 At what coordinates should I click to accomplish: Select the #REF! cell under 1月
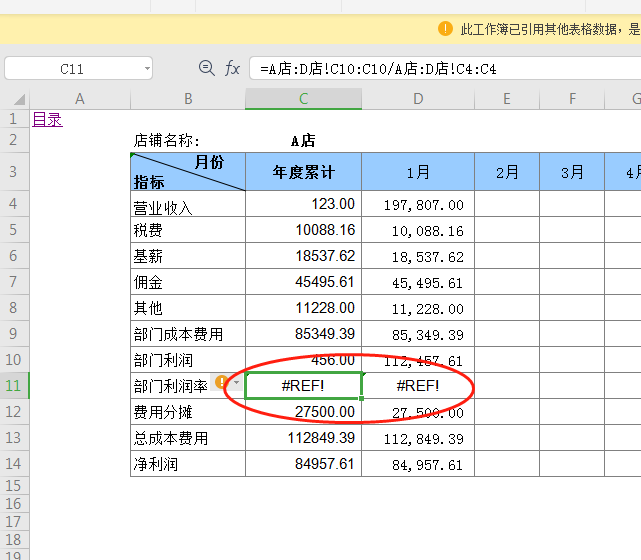coord(418,385)
